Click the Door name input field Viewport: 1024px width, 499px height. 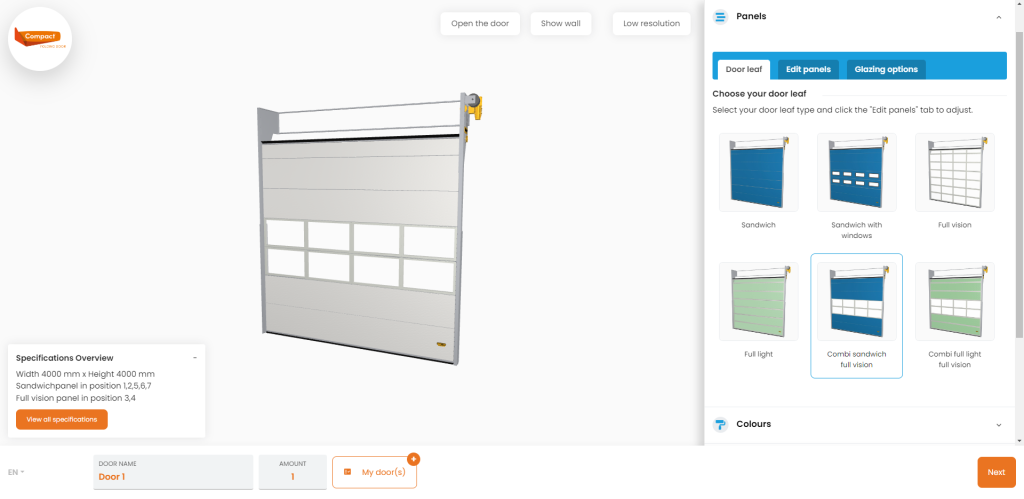[x=173, y=472]
